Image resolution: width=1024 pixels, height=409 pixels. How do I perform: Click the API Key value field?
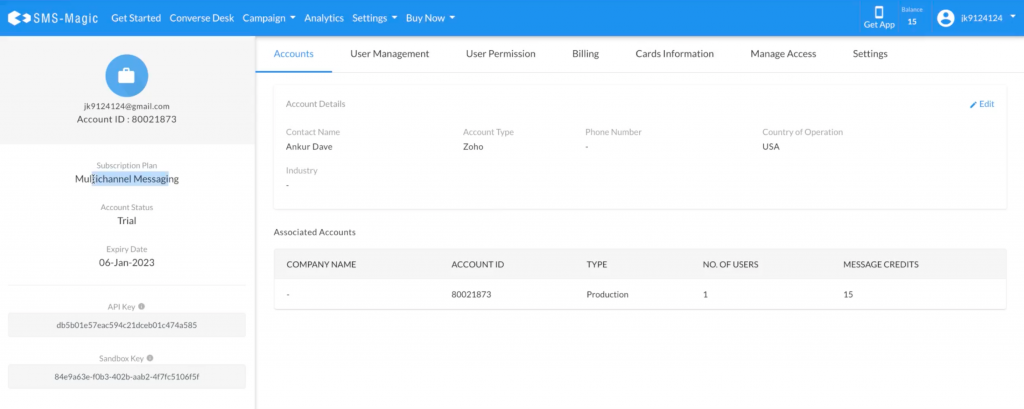pos(126,325)
